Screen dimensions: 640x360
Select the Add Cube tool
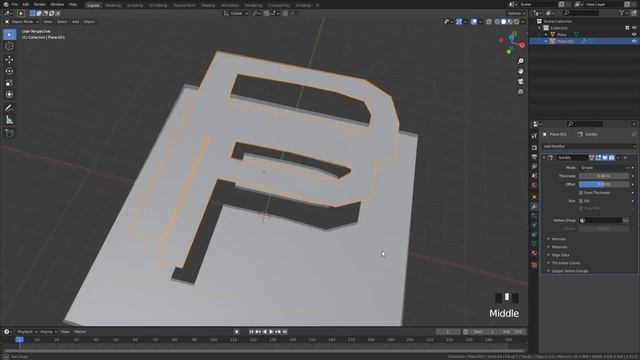(x=9, y=133)
